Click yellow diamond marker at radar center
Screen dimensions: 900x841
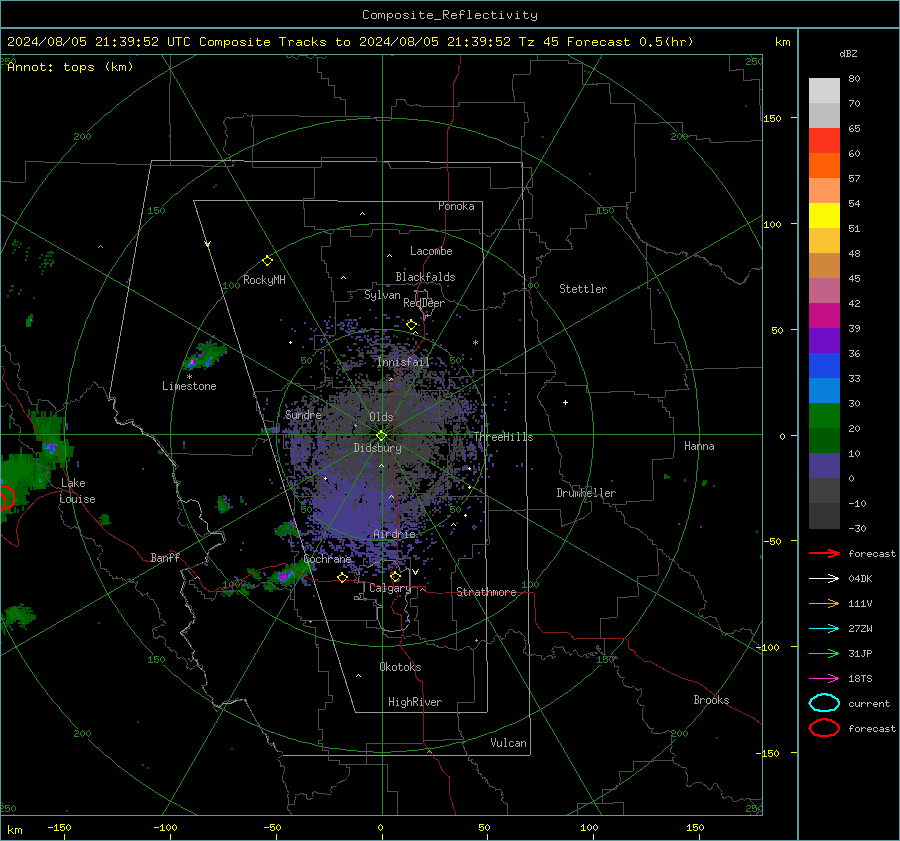click(382, 436)
